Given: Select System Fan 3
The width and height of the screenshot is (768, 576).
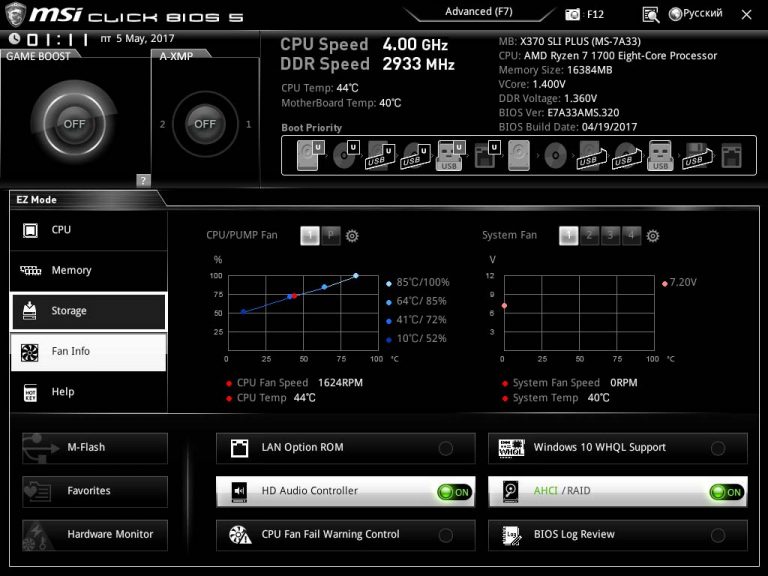Looking at the screenshot, I should (x=610, y=236).
